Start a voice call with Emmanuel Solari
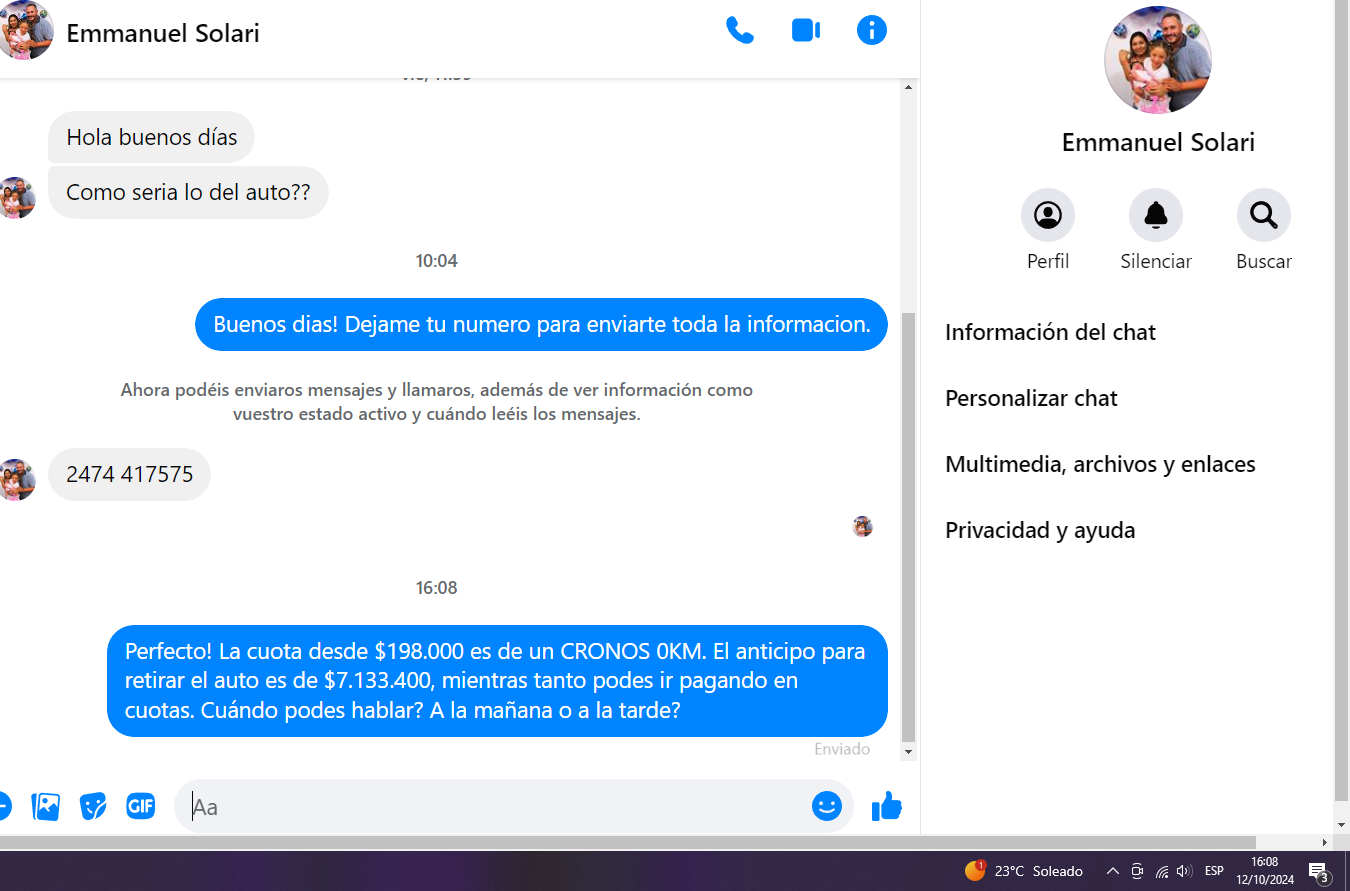Image resolution: width=1350 pixels, height=891 pixels. click(740, 31)
